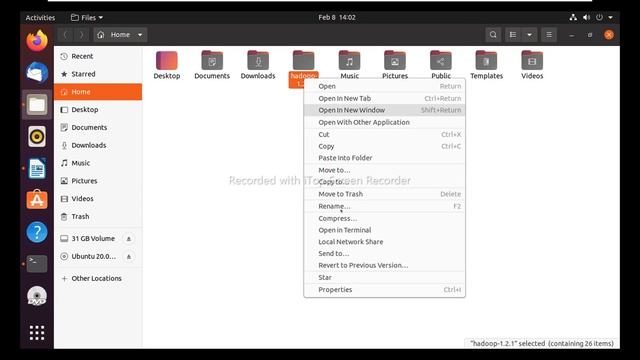
Task: Choose Open In New Tab
Action: [x=384, y=98]
